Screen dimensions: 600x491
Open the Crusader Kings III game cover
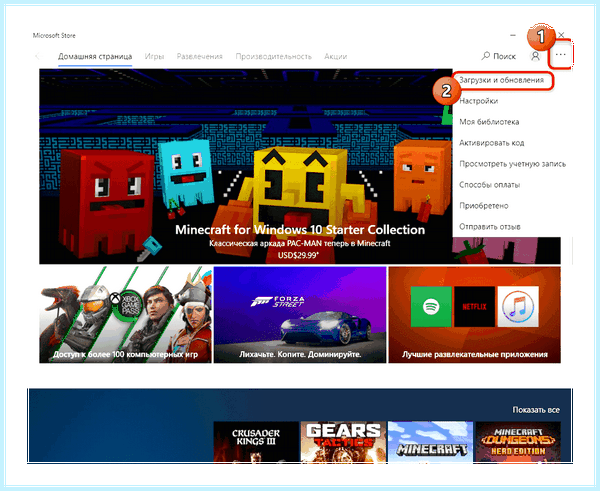click(x=256, y=442)
